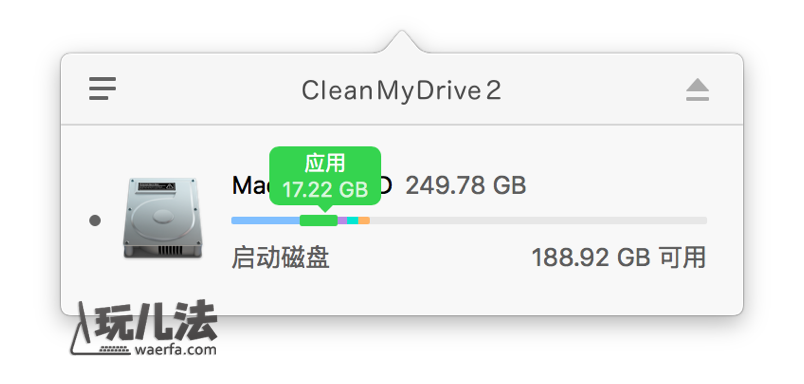Click the green 应用 17.22 GB tooltip
Viewport: 804px width, 384px height.
pos(325,176)
